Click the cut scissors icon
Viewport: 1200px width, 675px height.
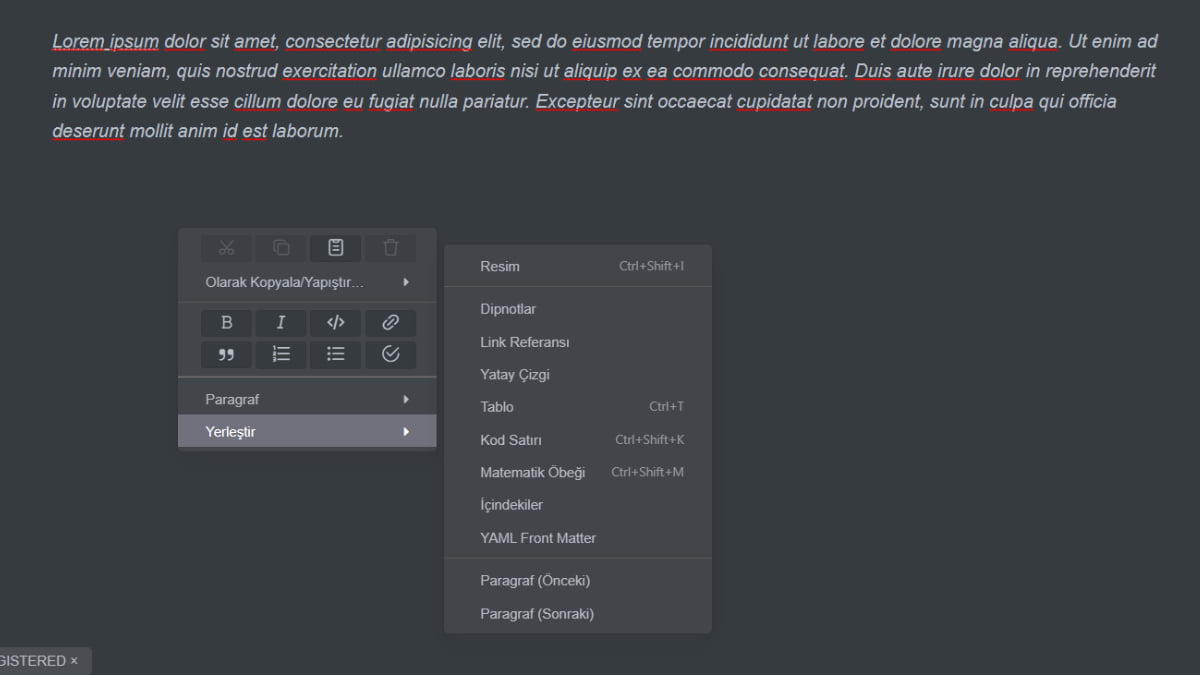(x=227, y=248)
